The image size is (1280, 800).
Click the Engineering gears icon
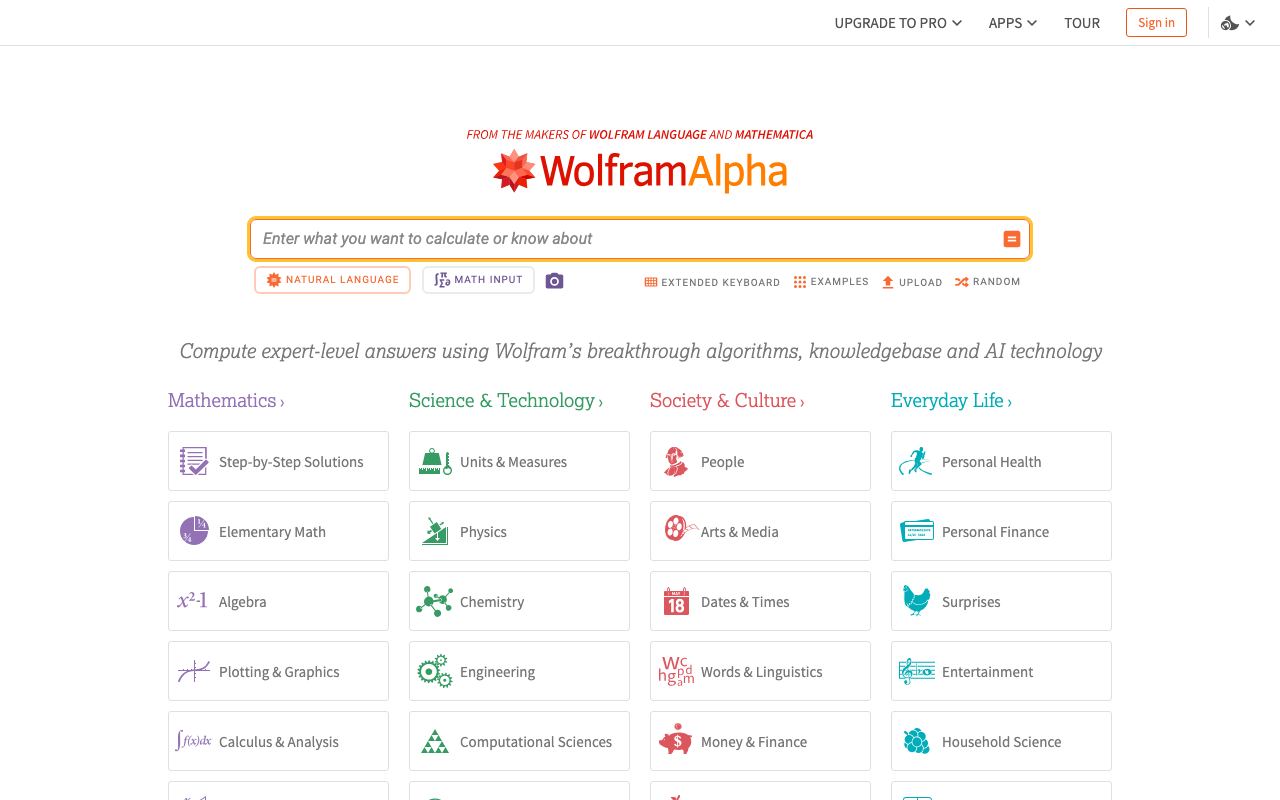tap(434, 671)
